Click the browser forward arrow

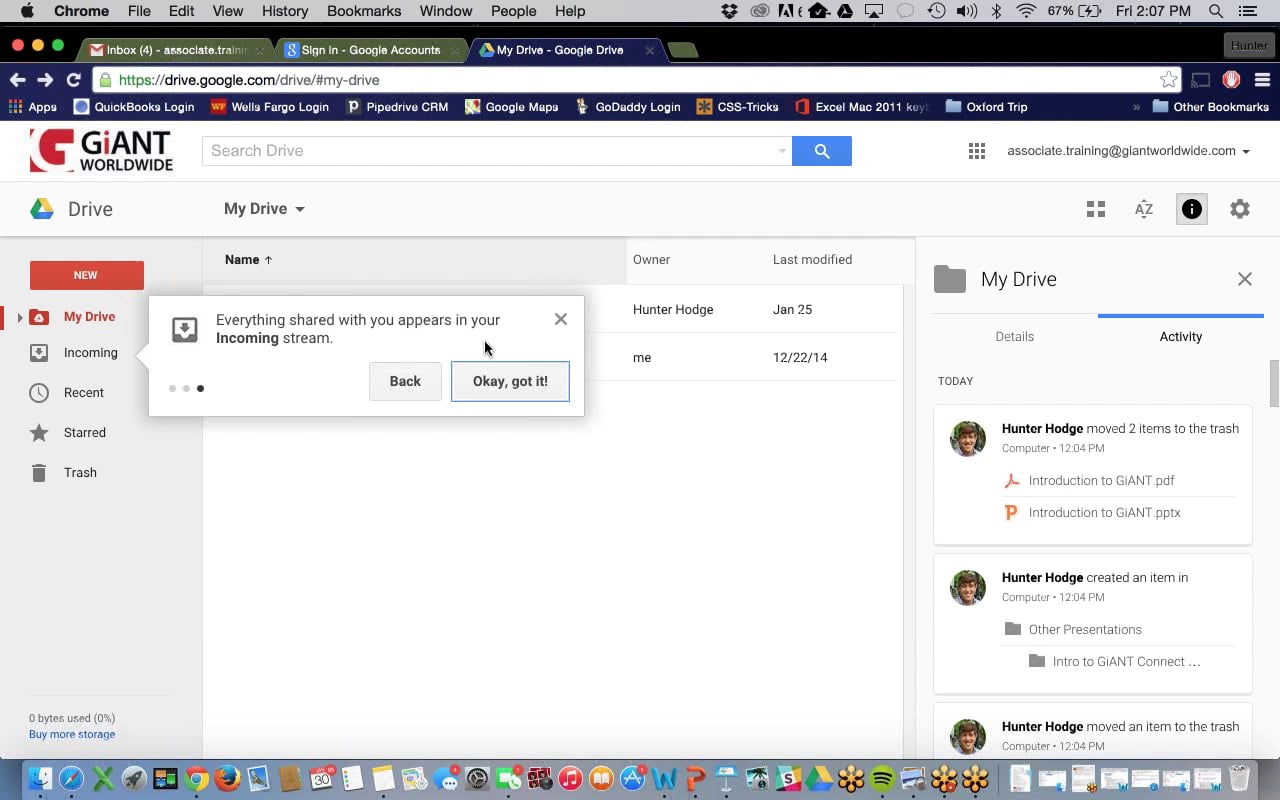click(x=45, y=80)
